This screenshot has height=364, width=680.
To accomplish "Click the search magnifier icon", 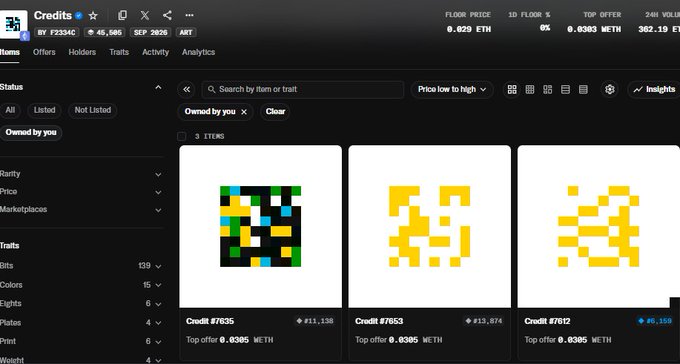I will pos(212,89).
